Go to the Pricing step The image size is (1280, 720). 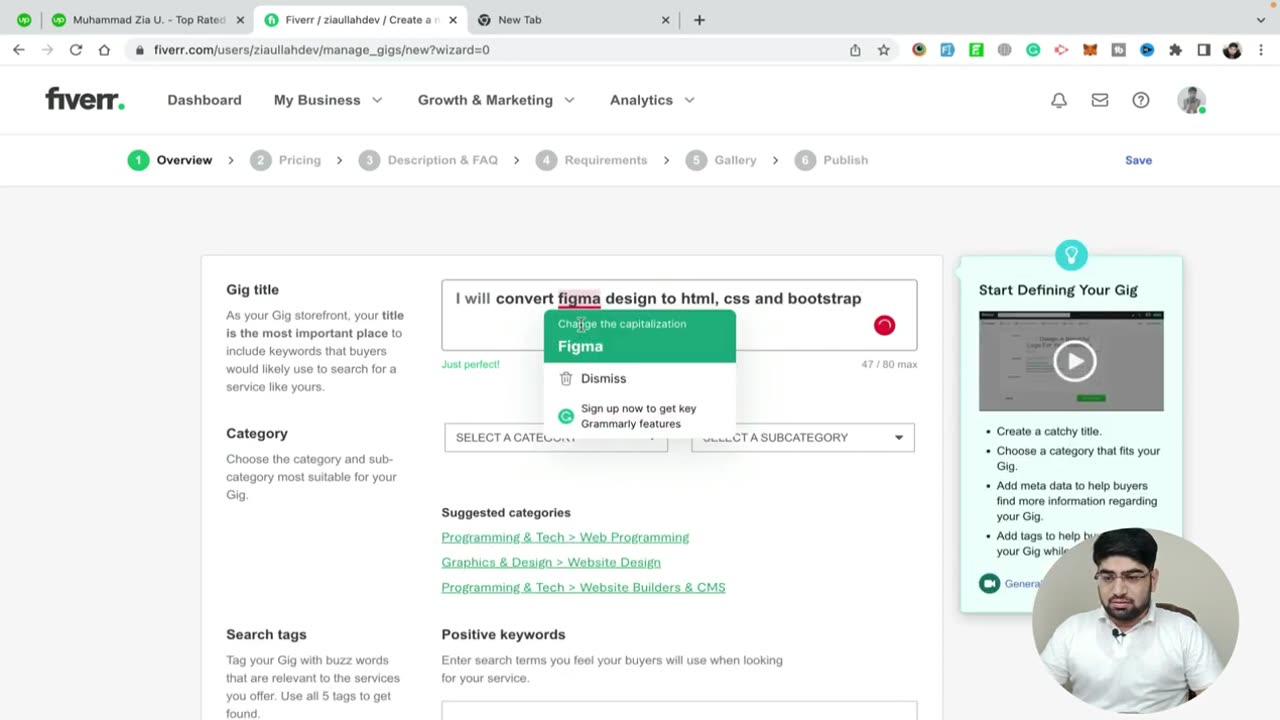click(286, 160)
